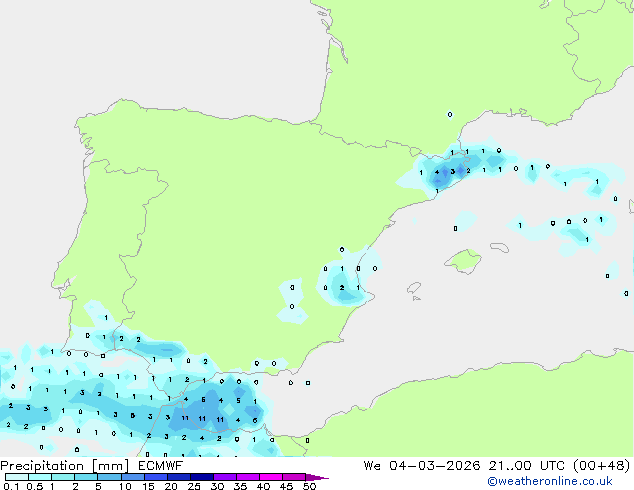Click the "Precipitation" title word

tap(42, 466)
